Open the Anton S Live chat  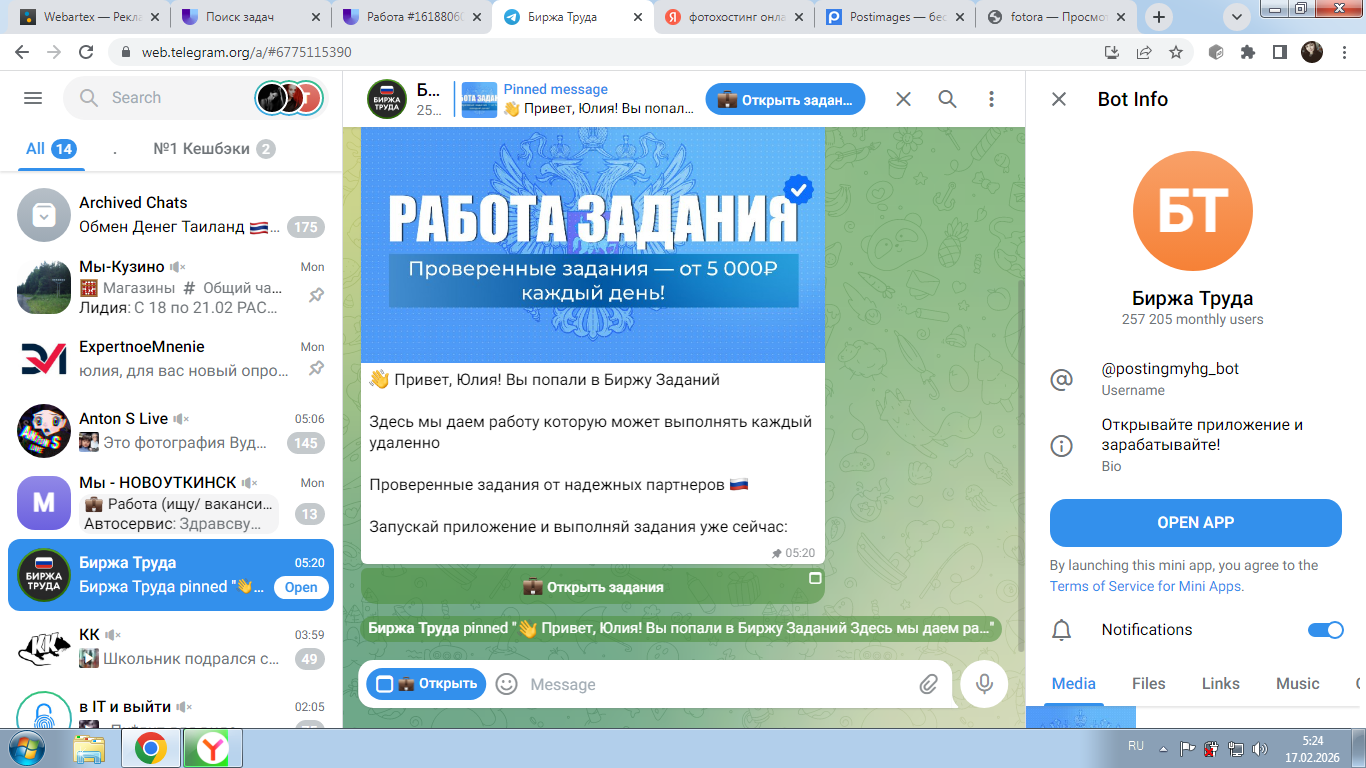pyautogui.click(x=171, y=431)
